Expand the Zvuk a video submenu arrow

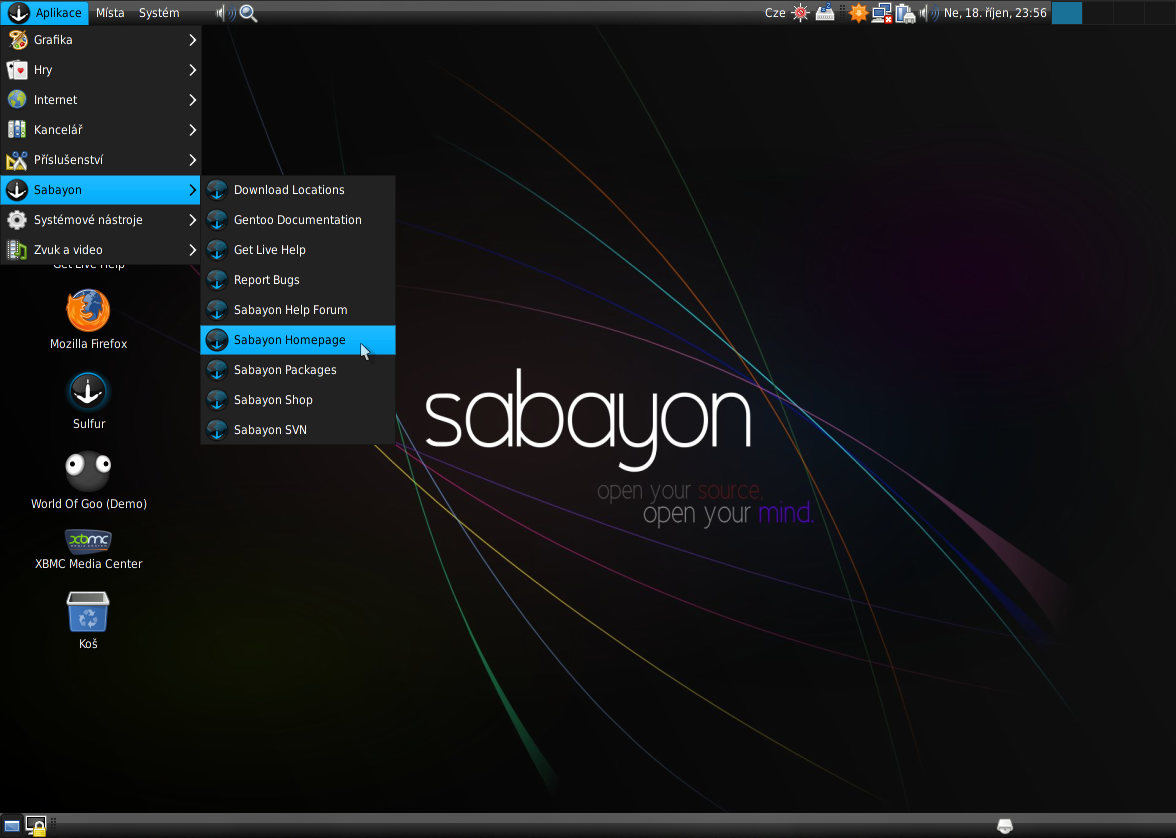[192, 250]
